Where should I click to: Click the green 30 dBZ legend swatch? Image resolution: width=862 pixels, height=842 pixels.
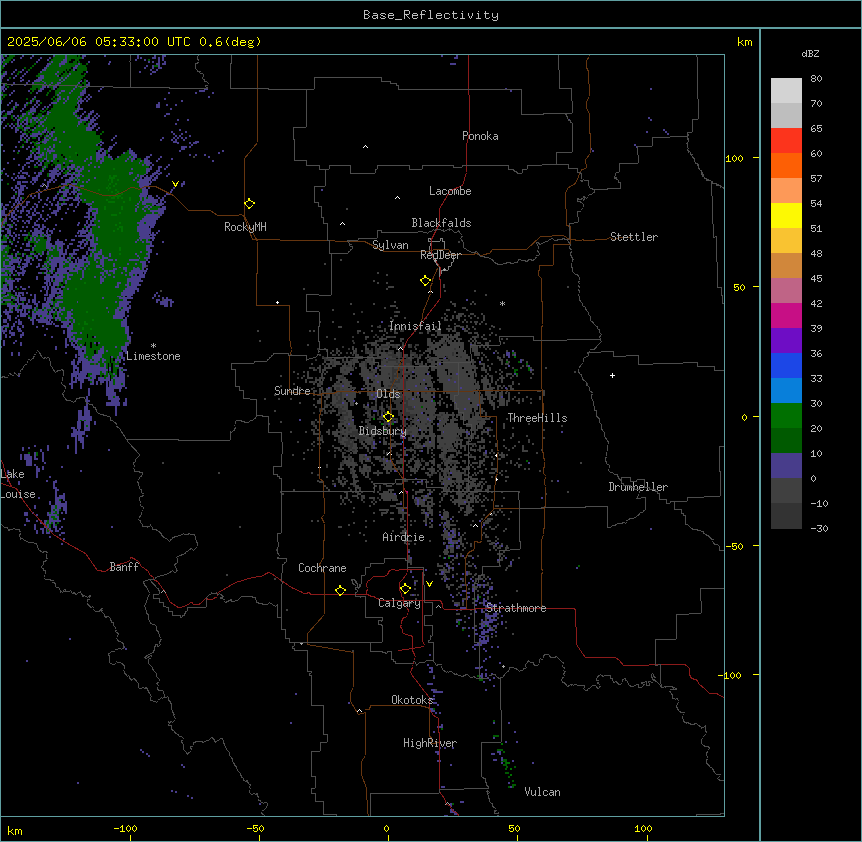(x=786, y=416)
